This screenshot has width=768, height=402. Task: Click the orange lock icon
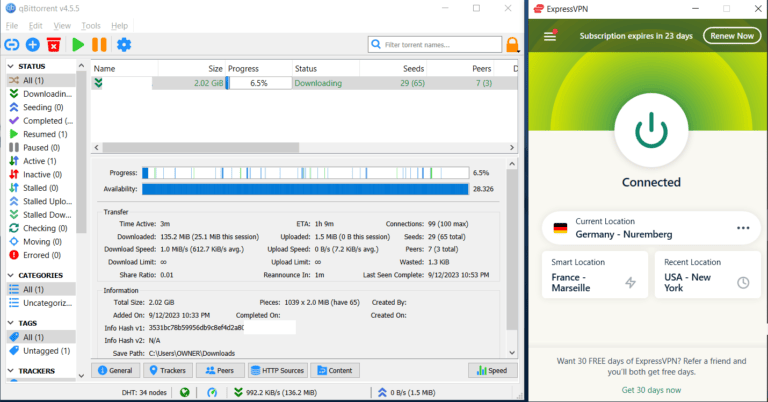click(x=513, y=44)
